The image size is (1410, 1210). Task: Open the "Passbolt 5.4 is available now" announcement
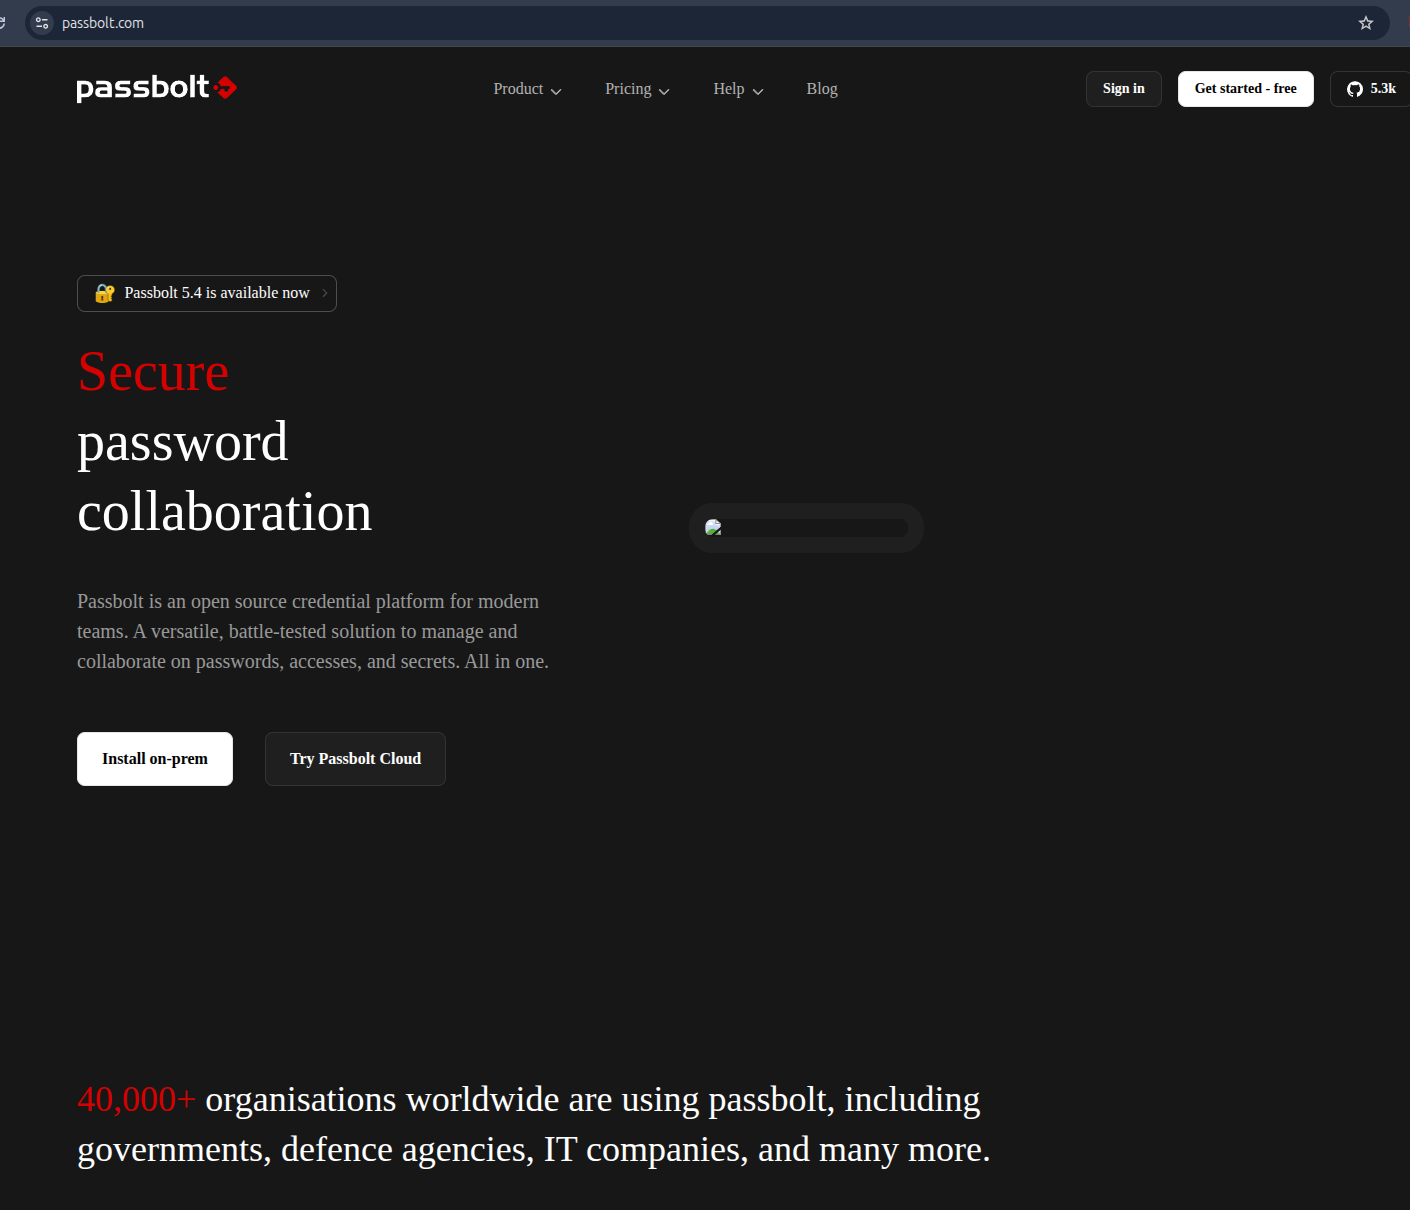coord(207,293)
